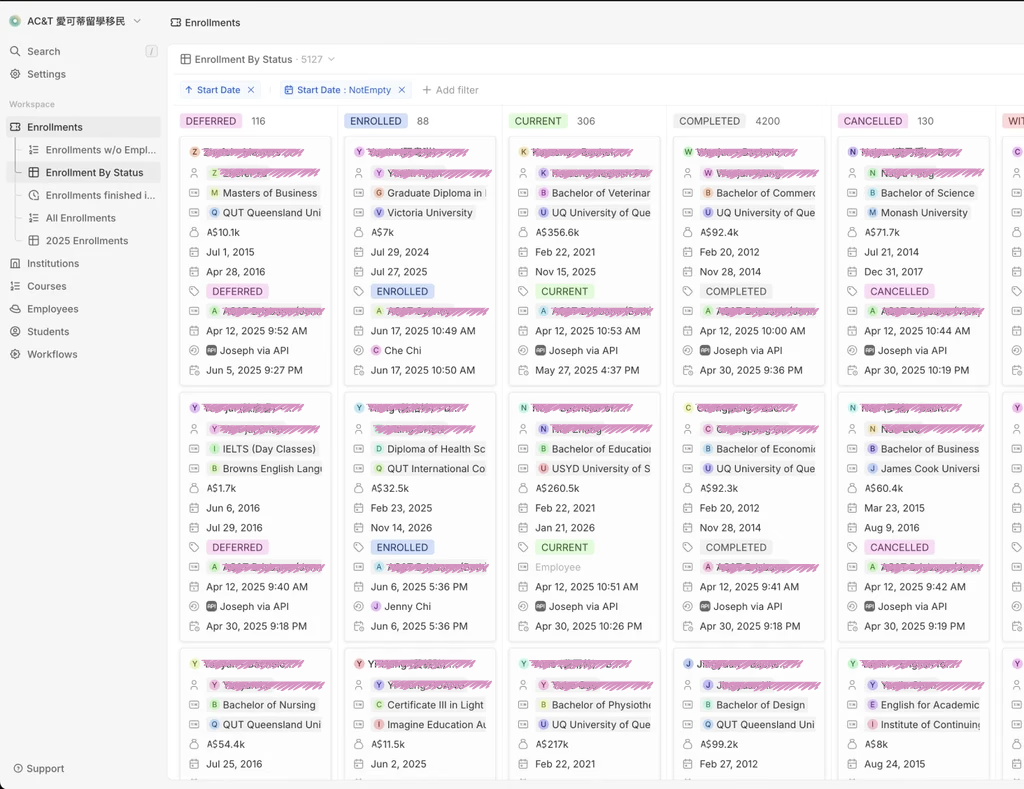The image size is (1024, 789).
Task: Click the CURRENT column header tag
Action: 538,121
